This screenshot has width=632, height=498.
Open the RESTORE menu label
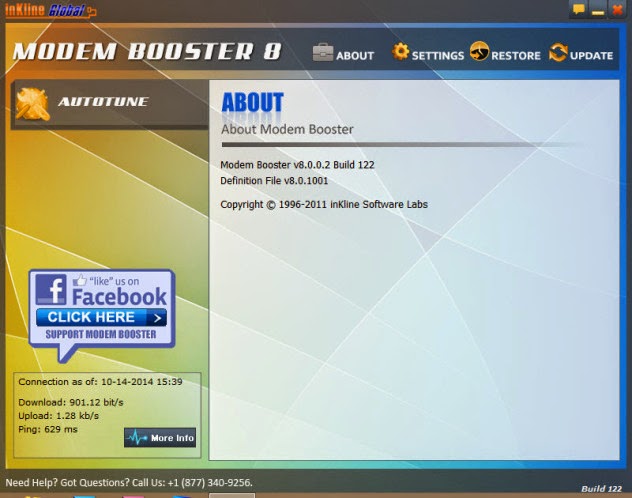point(516,56)
